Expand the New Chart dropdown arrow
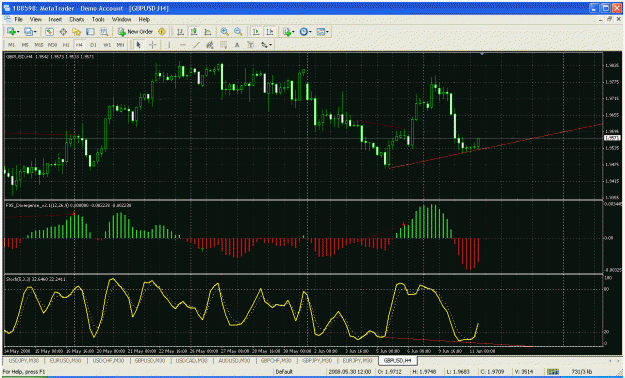This screenshot has height=378, width=625. coord(18,32)
